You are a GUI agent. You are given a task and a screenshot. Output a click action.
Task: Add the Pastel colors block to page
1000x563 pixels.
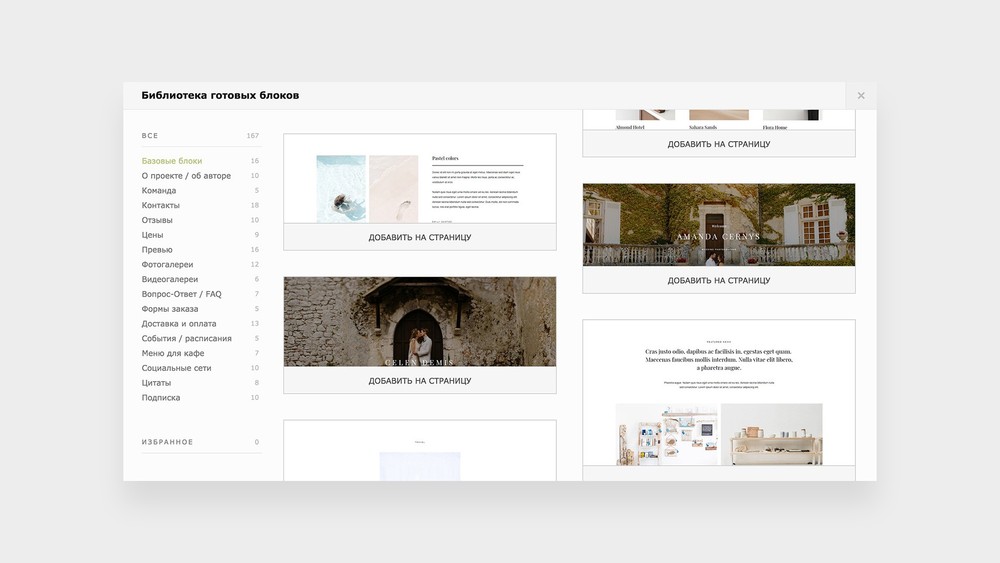(419, 238)
